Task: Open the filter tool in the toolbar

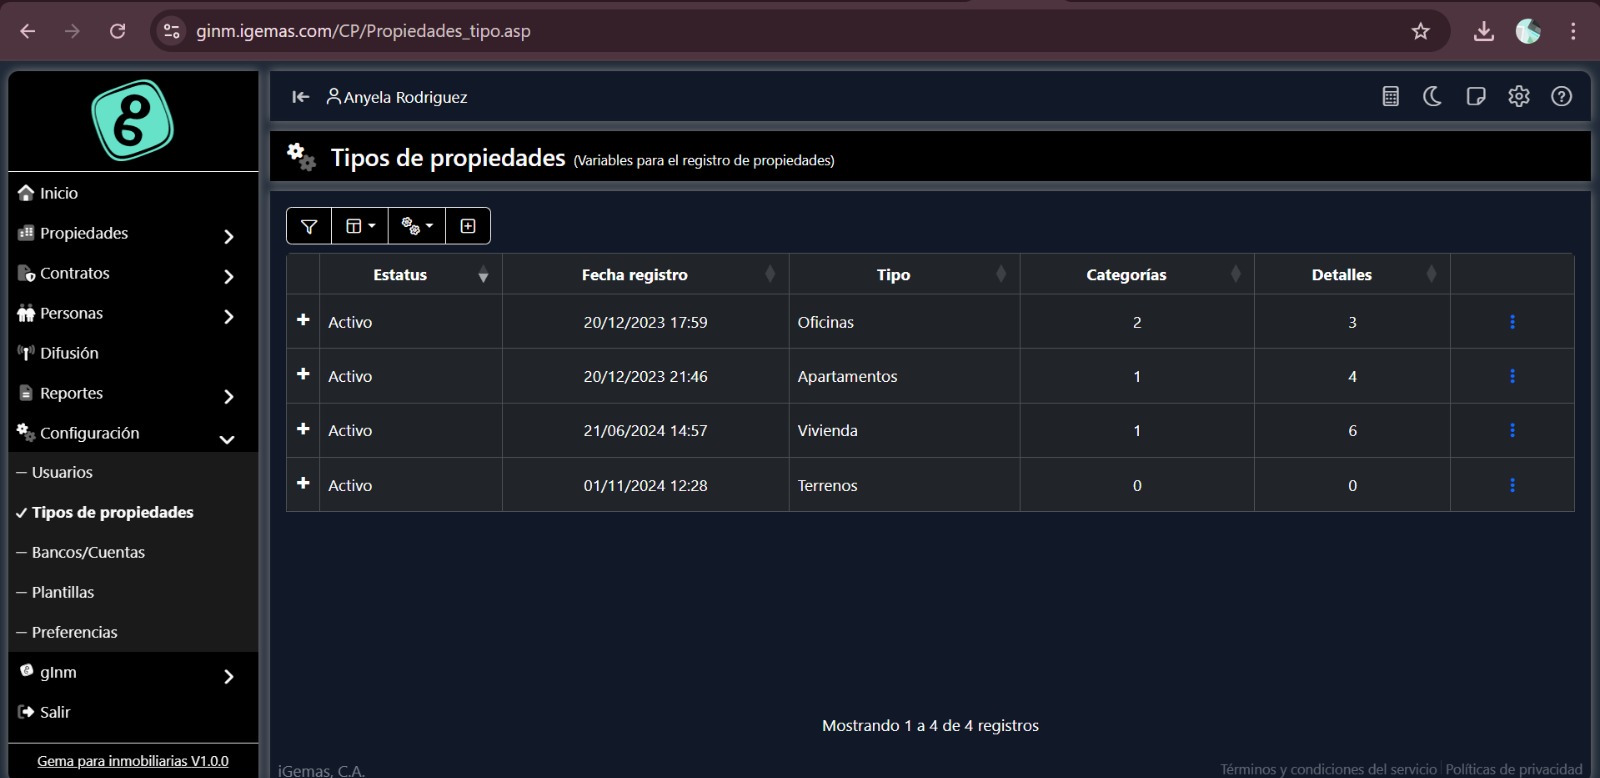Action: (x=309, y=226)
